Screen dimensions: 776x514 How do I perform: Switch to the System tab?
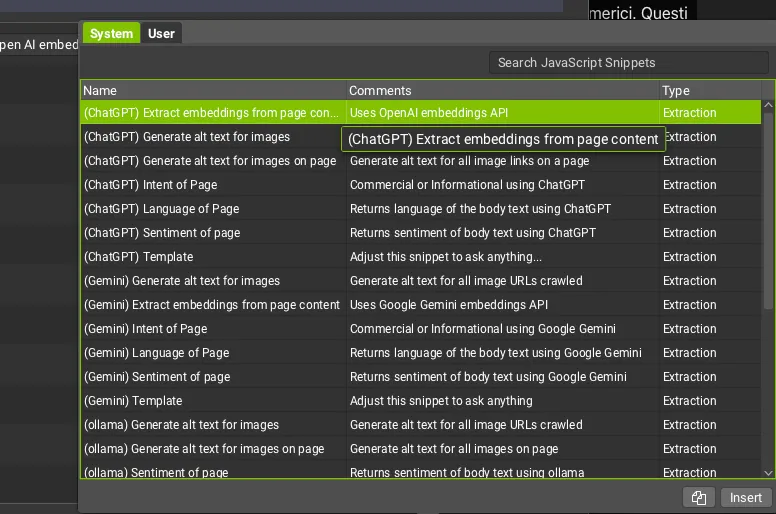(111, 33)
